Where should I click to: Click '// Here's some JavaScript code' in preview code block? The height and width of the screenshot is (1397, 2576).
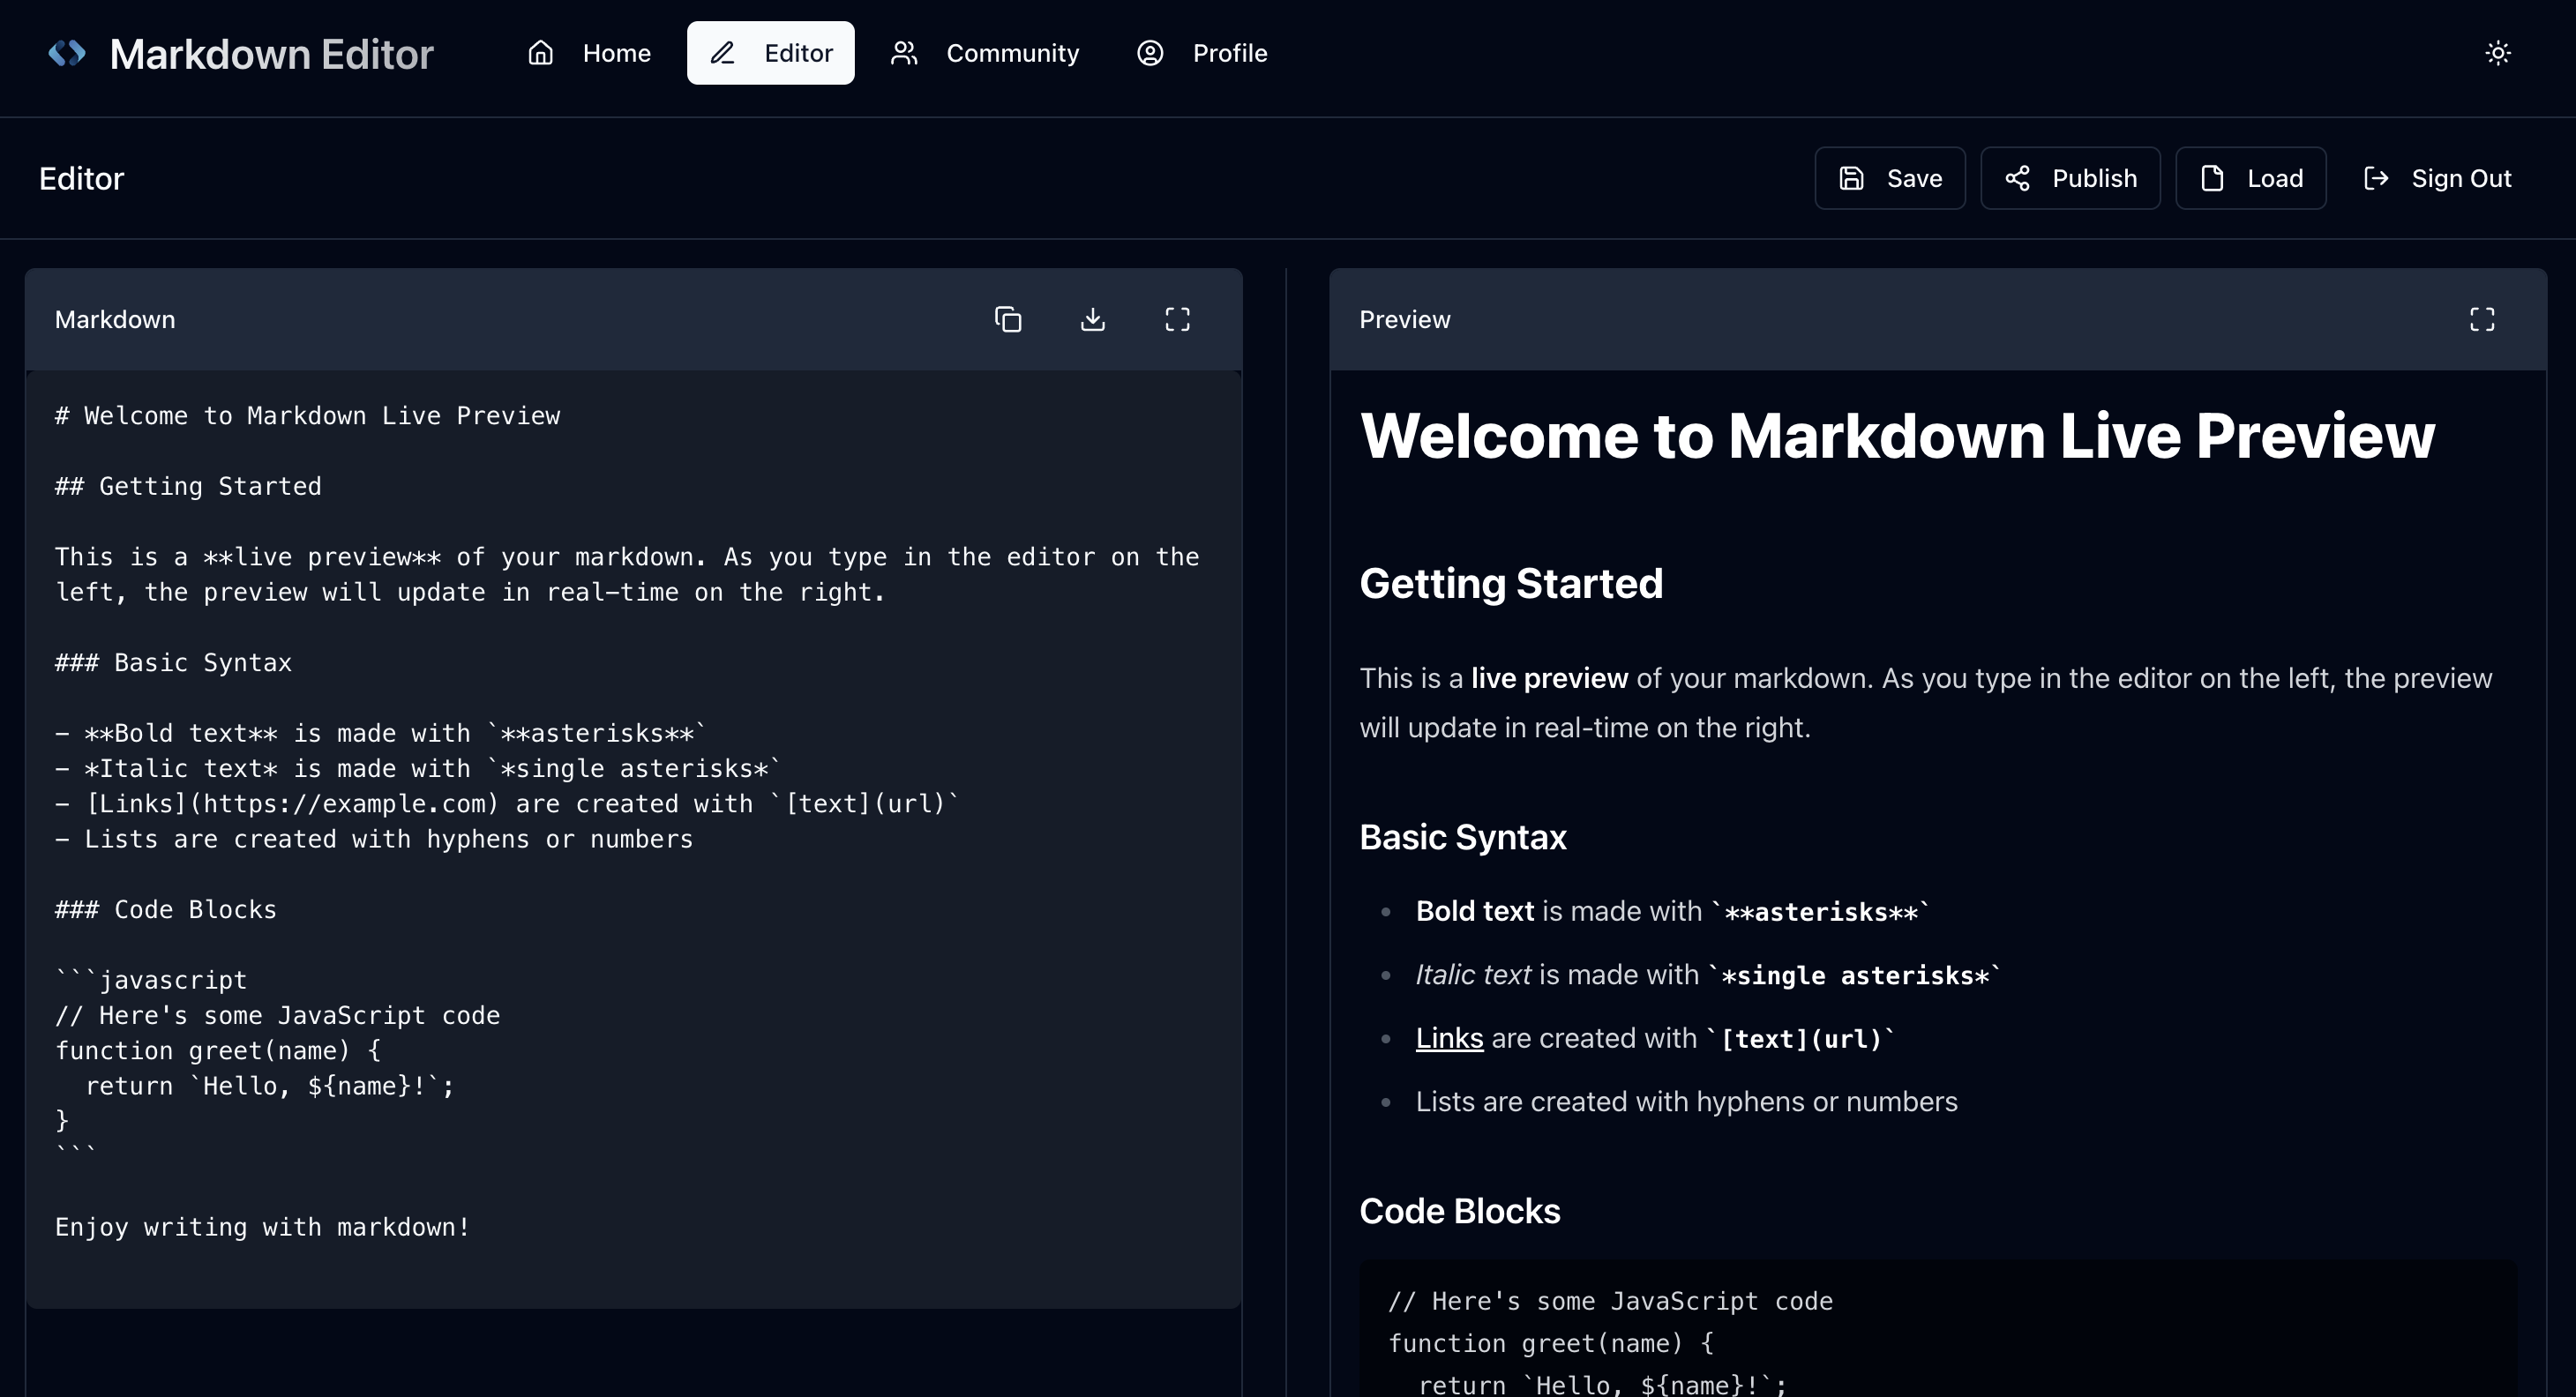click(1610, 1301)
